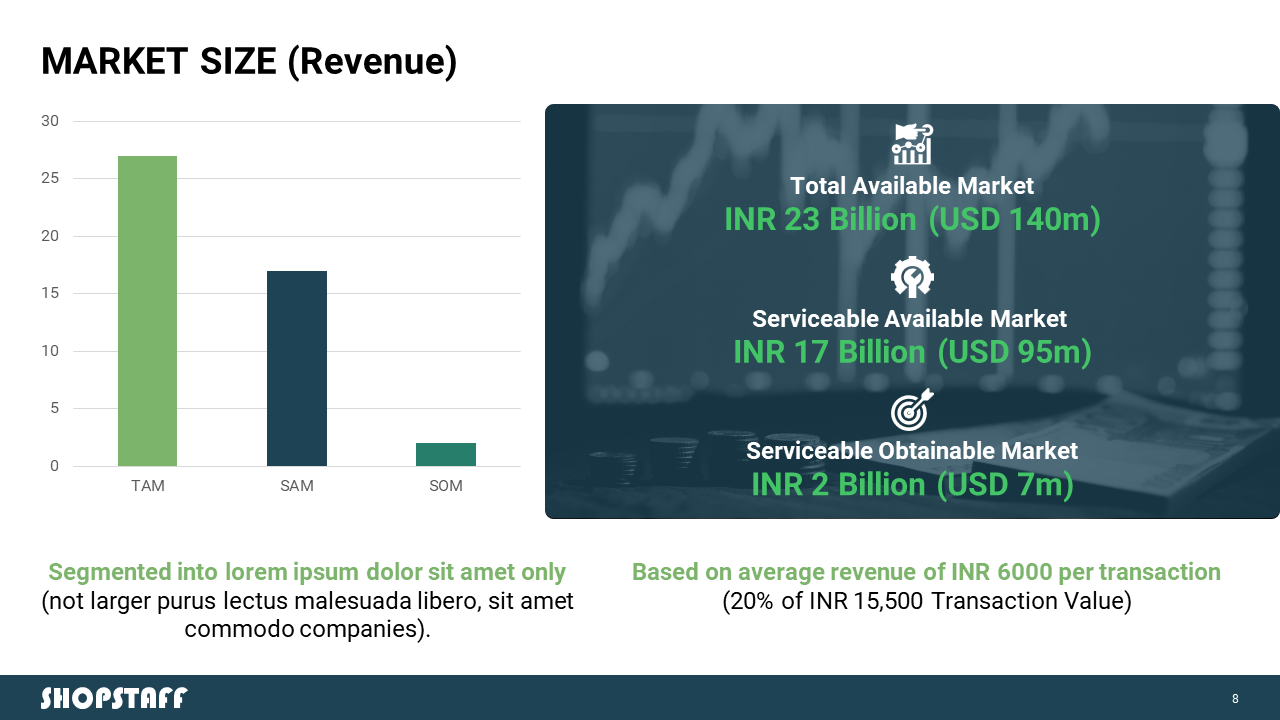Click the target icon above Serviceable Obtainable Market

click(912, 409)
